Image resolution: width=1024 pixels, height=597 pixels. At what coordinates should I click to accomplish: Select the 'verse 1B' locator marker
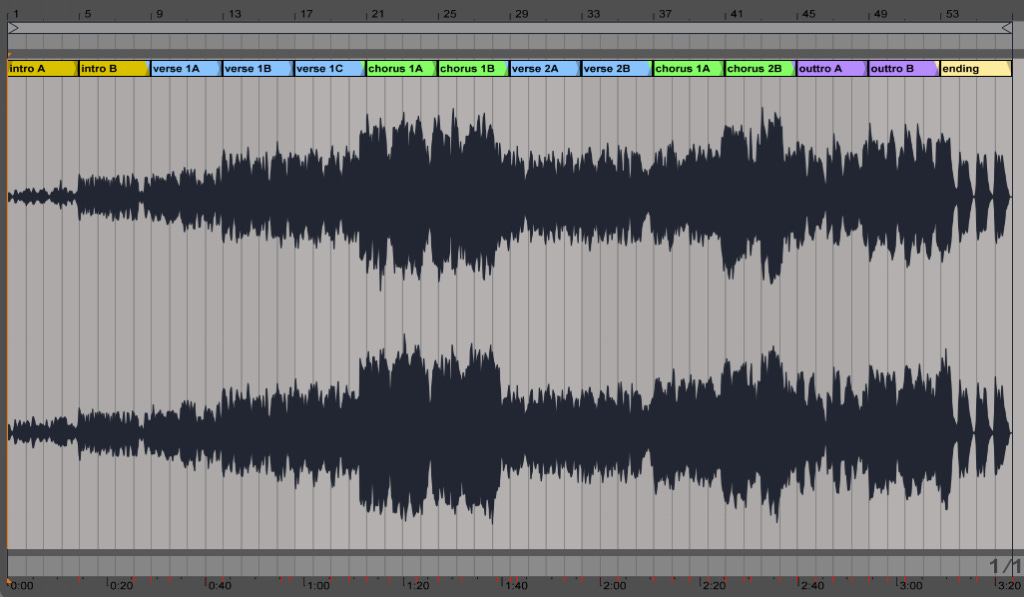258,69
